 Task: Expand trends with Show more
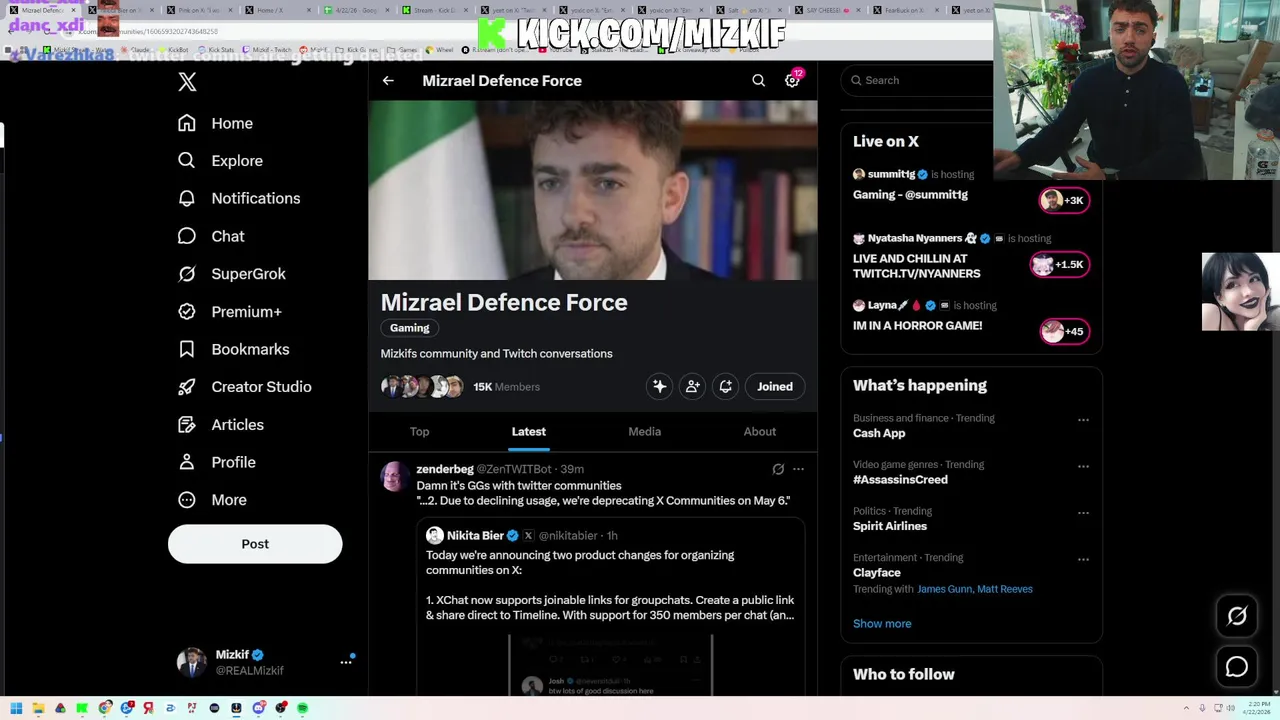click(882, 624)
